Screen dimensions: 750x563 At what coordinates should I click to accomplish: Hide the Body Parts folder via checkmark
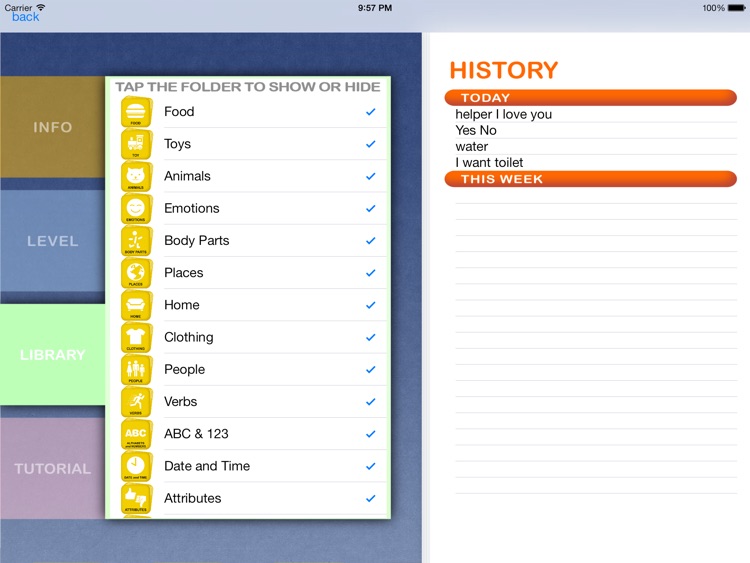(371, 241)
